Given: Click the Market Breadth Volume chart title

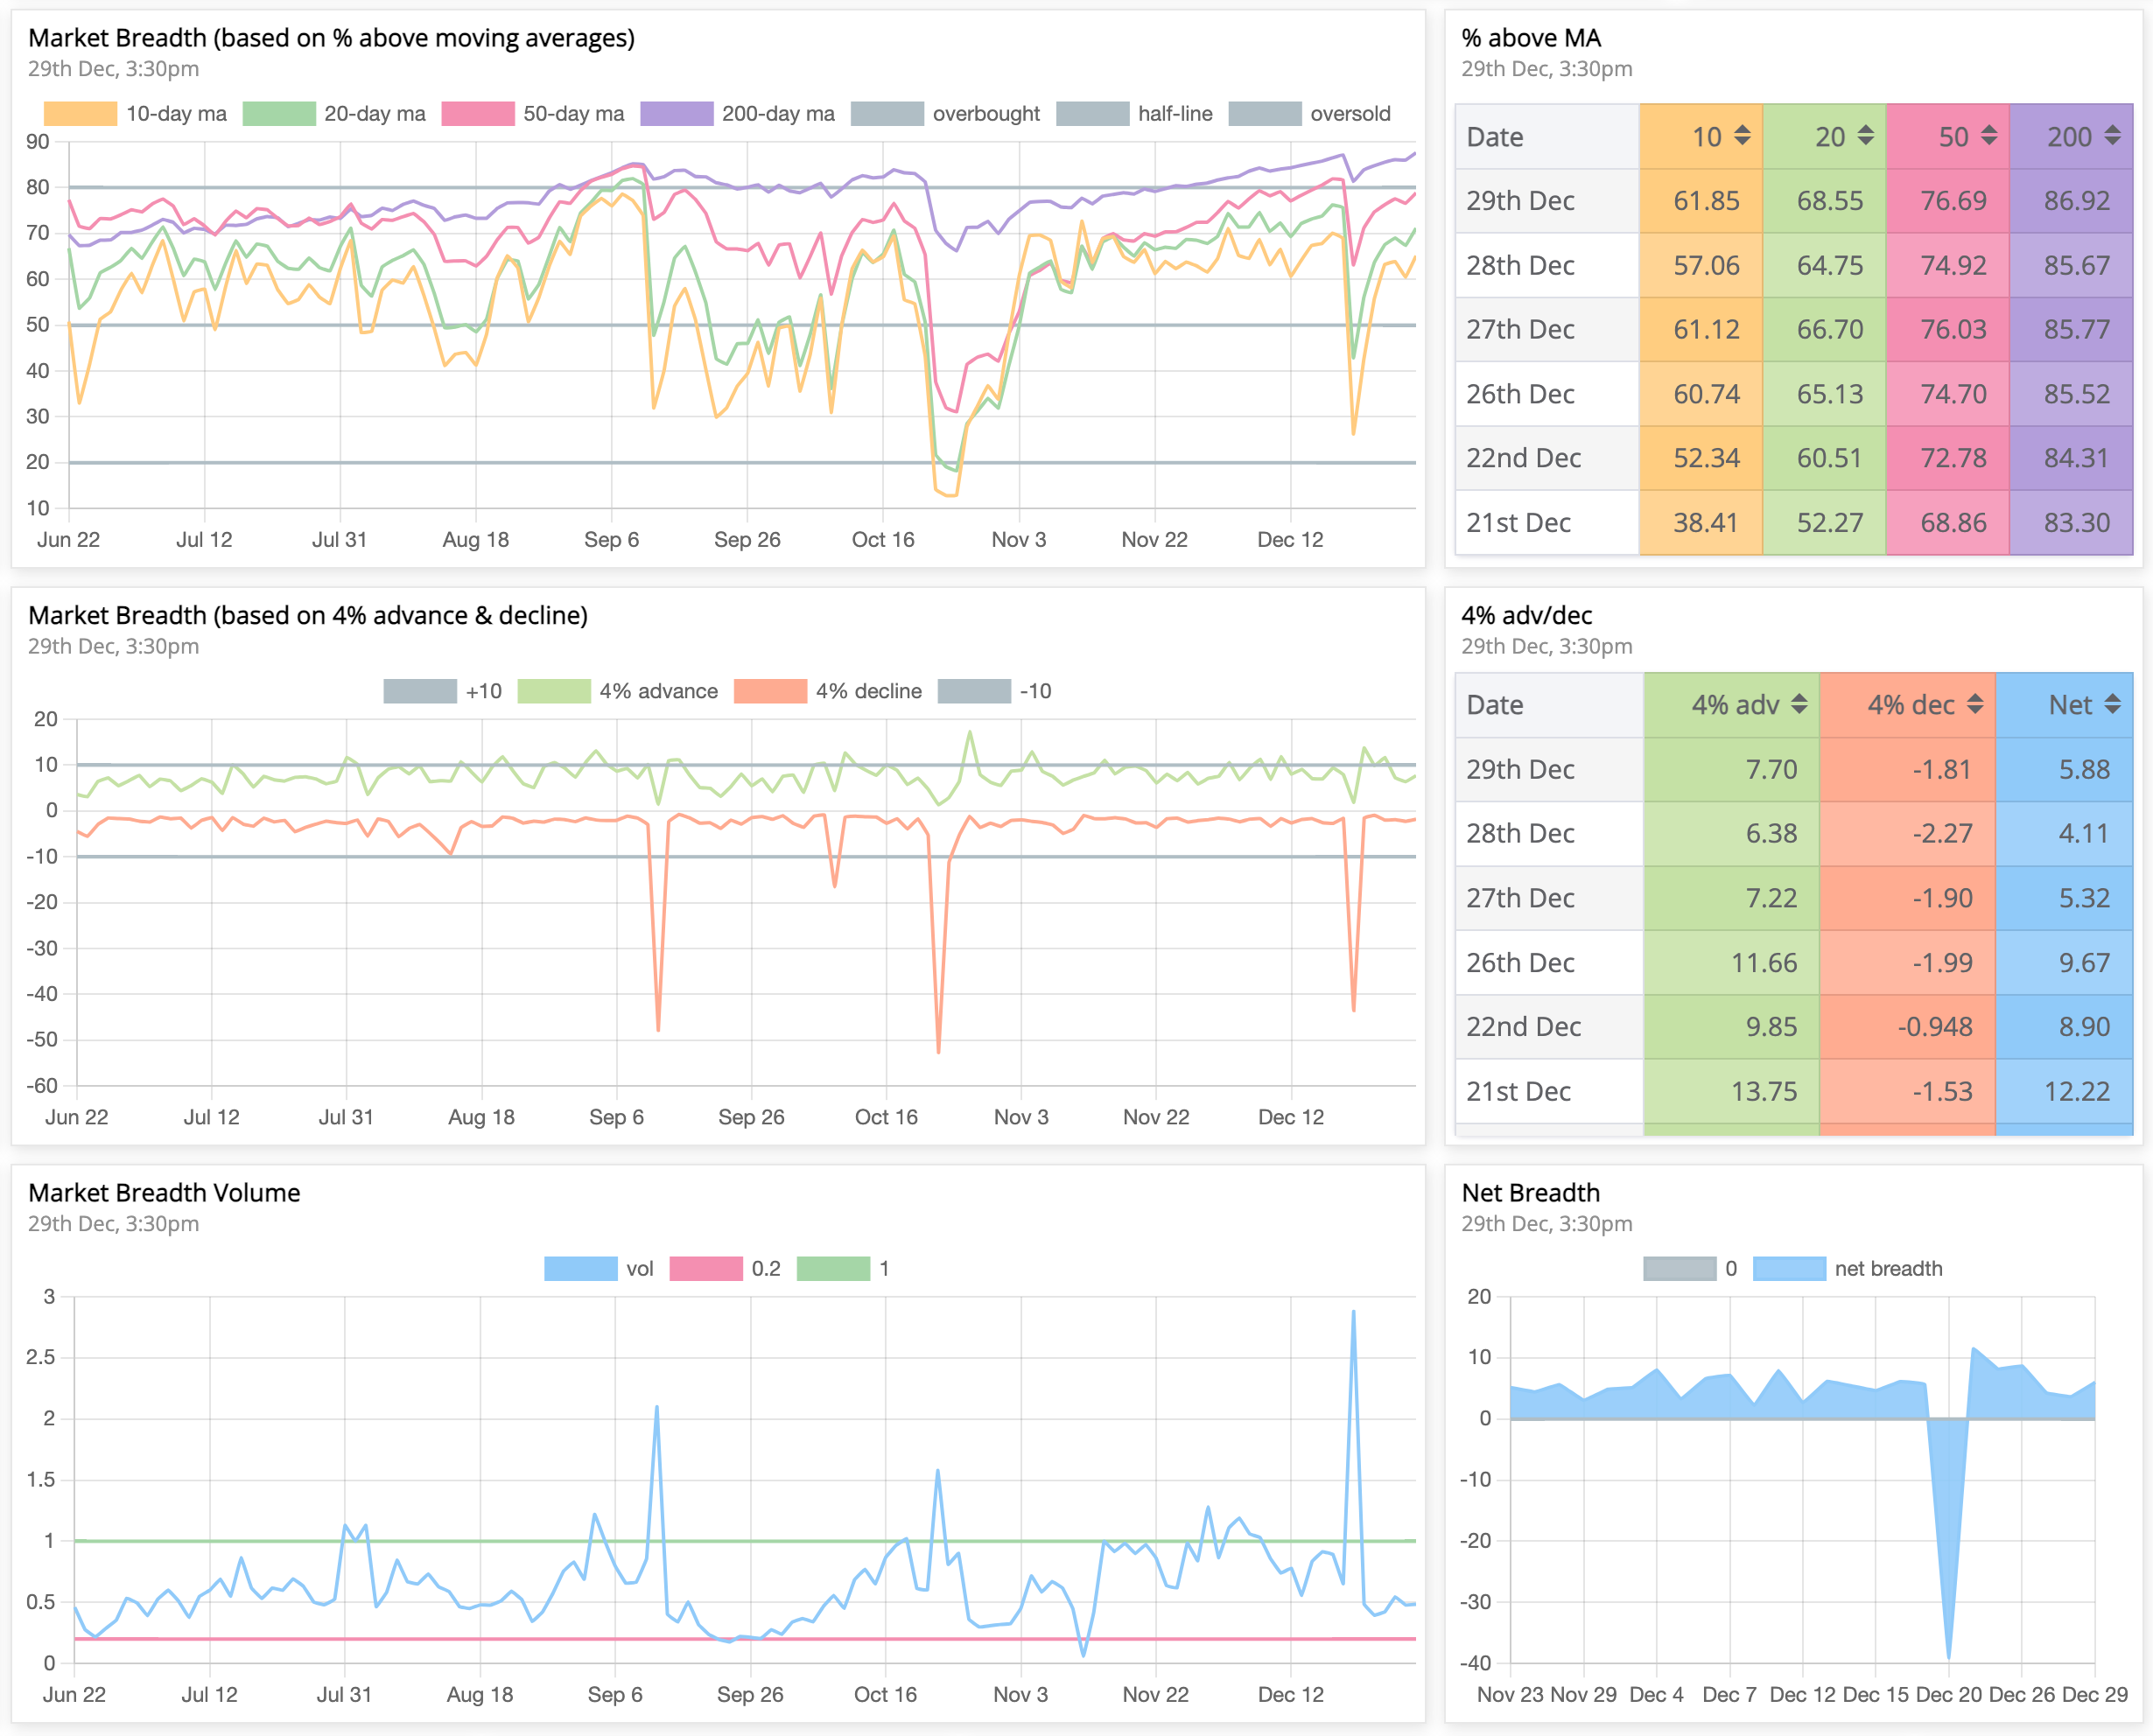Looking at the screenshot, I should tap(164, 1193).
